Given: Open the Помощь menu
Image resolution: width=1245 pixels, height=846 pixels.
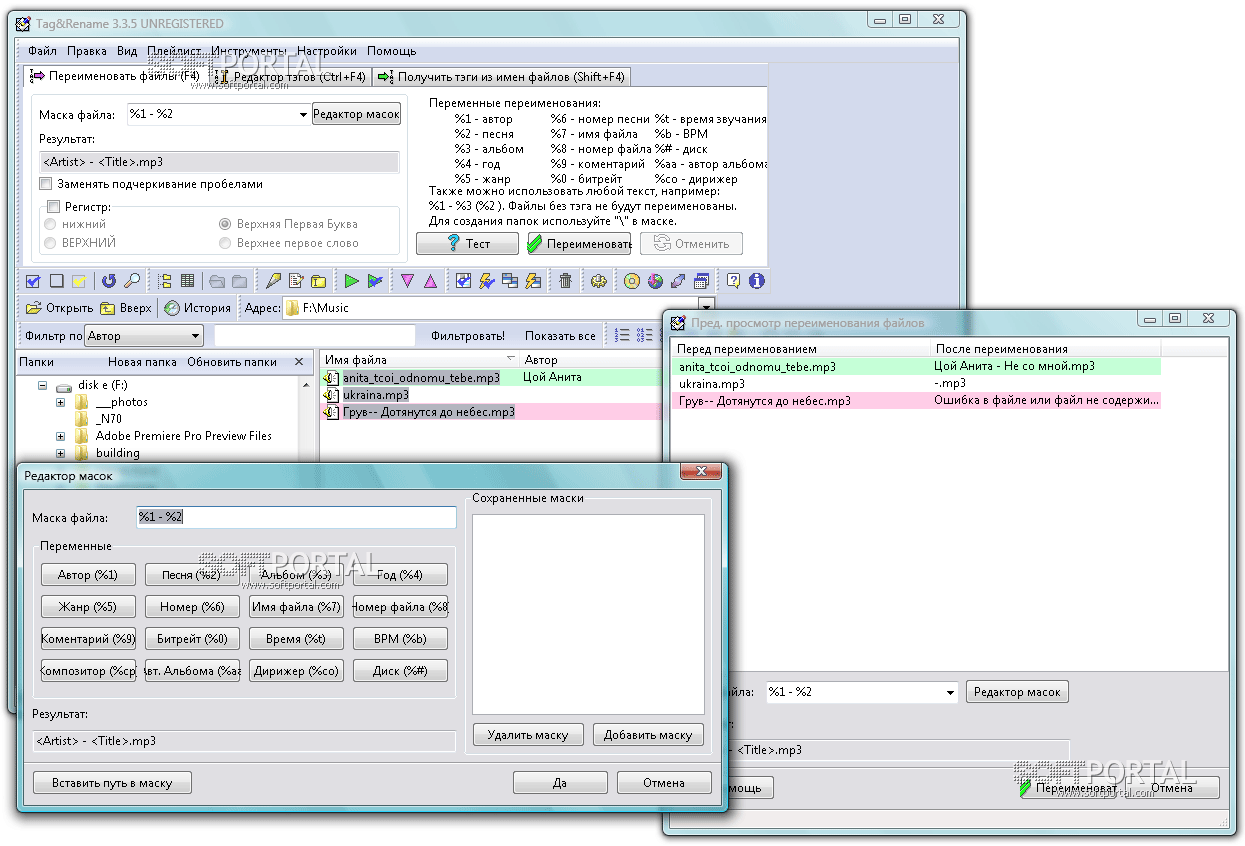Looking at the screenshot, I should 391,51.
